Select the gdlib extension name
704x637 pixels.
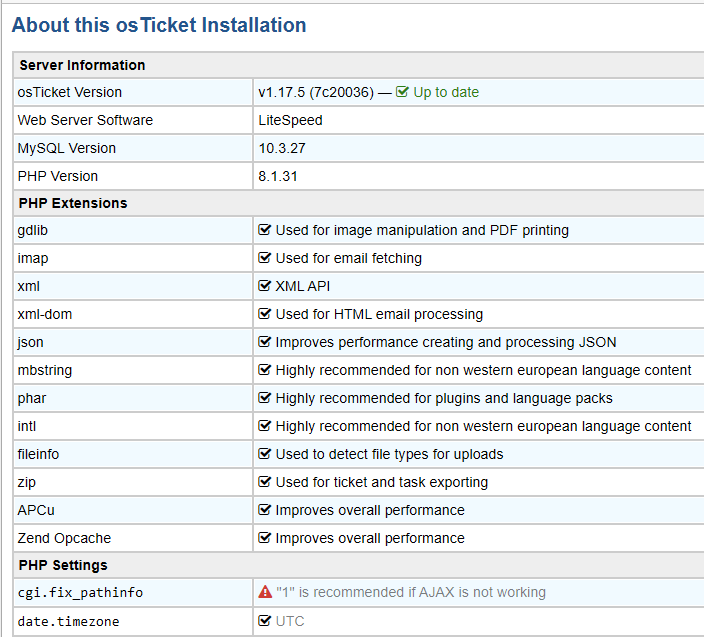point(32,230)
